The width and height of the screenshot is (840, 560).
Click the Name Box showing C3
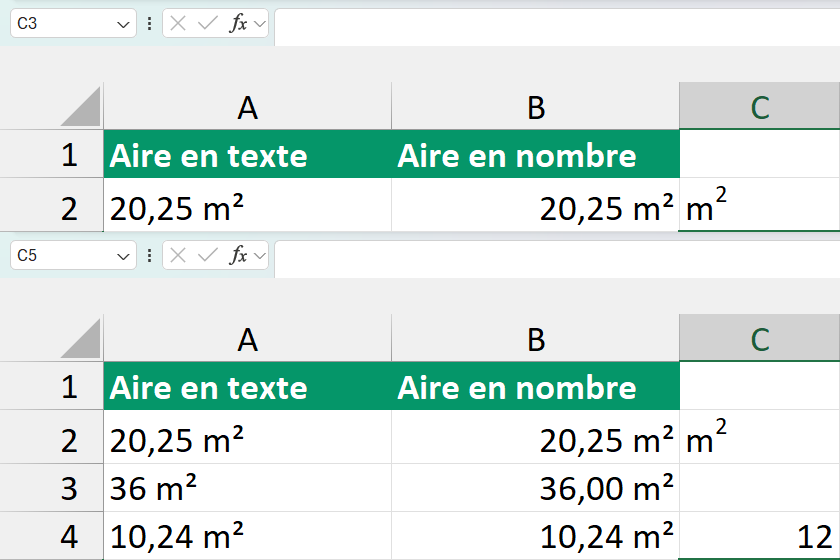(x=73, y=24)
